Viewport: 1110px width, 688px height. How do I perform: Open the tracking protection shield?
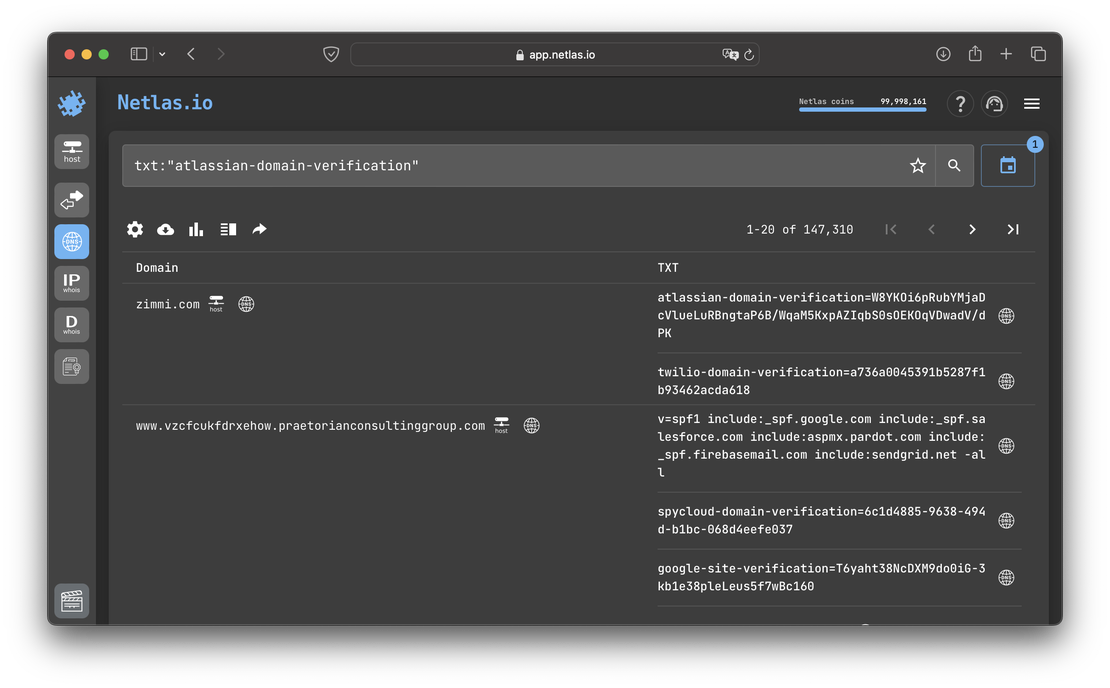tap(331, 53)
